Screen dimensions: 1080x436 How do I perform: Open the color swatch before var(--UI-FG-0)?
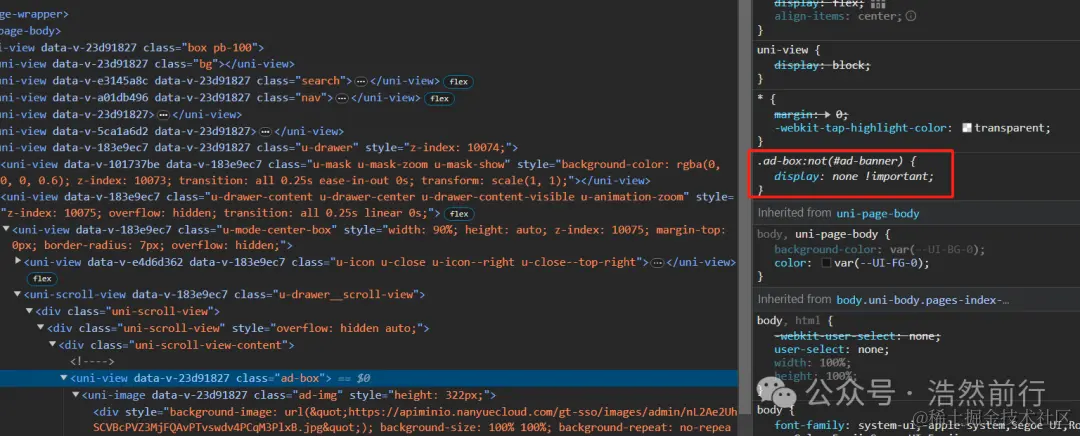click(x=827, y=263)
